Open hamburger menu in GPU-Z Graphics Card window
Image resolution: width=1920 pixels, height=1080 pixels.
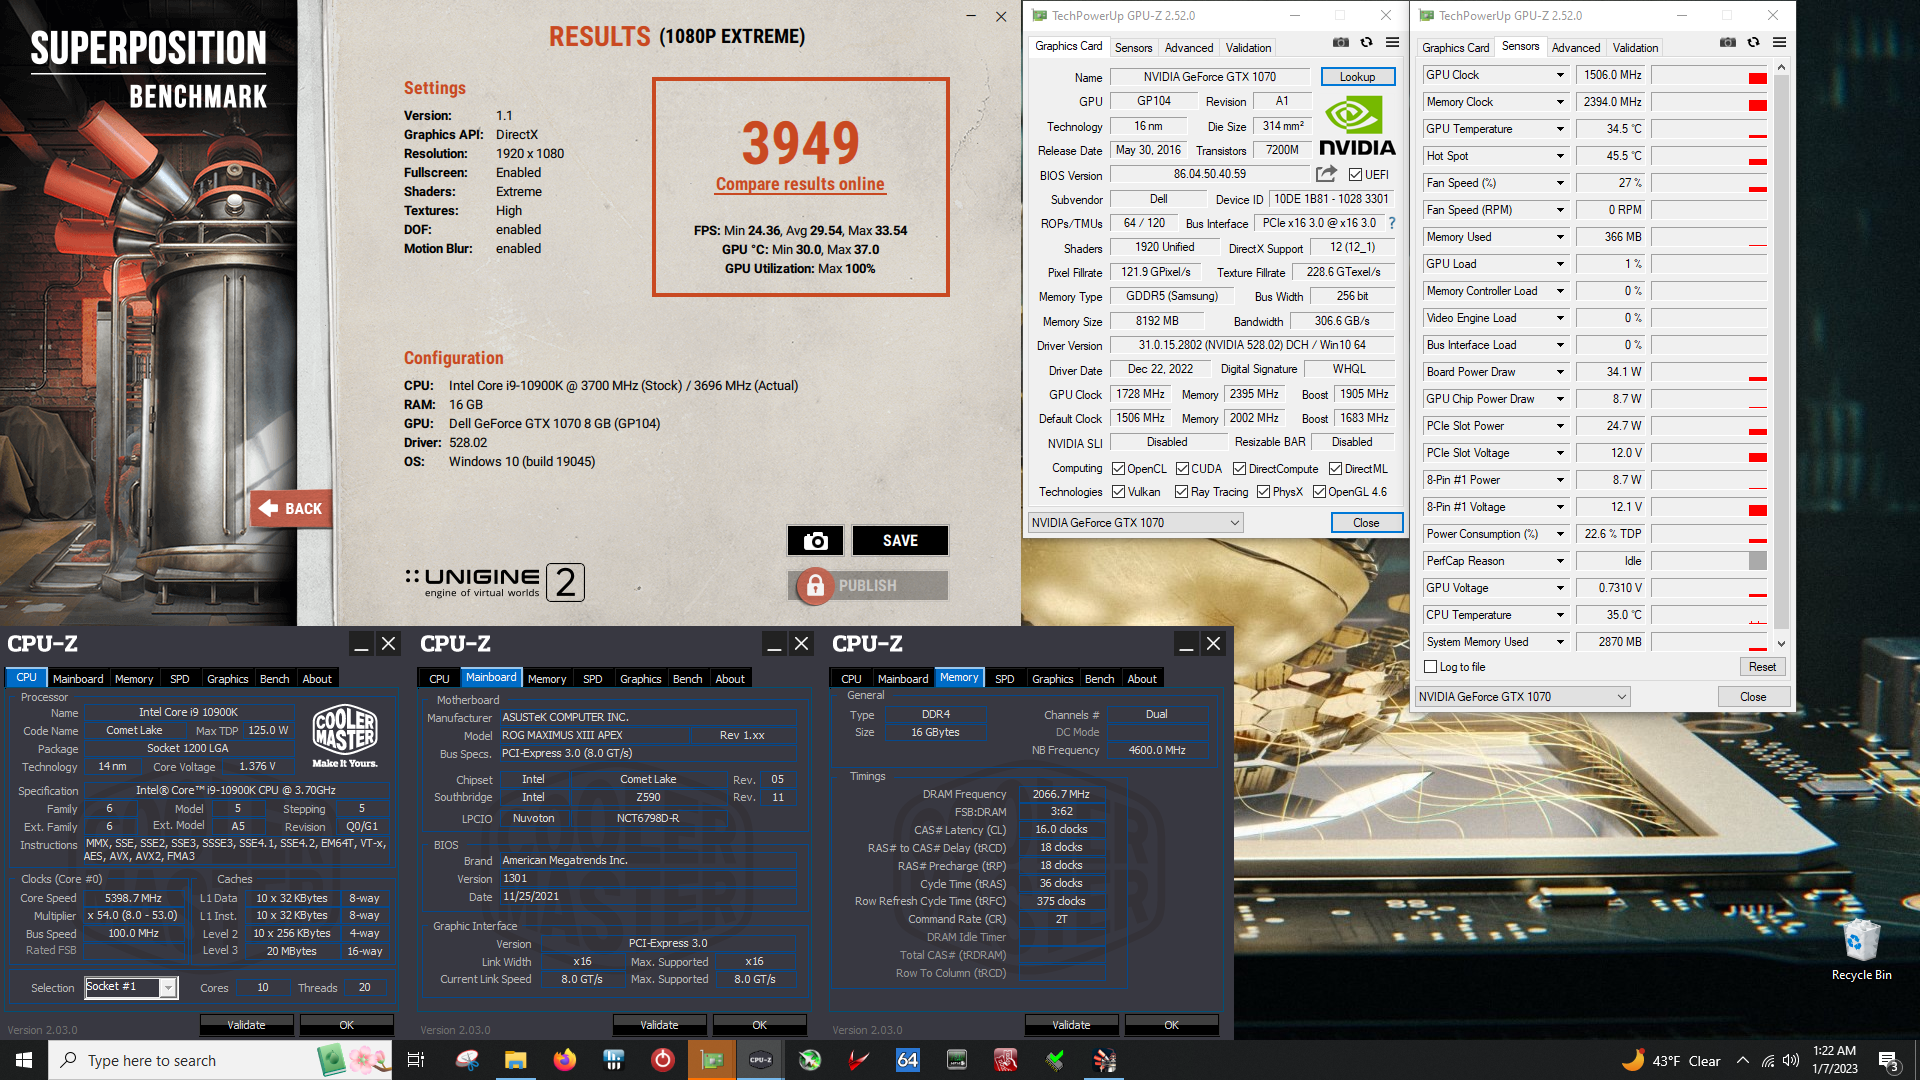click(x=1392, y=43)
